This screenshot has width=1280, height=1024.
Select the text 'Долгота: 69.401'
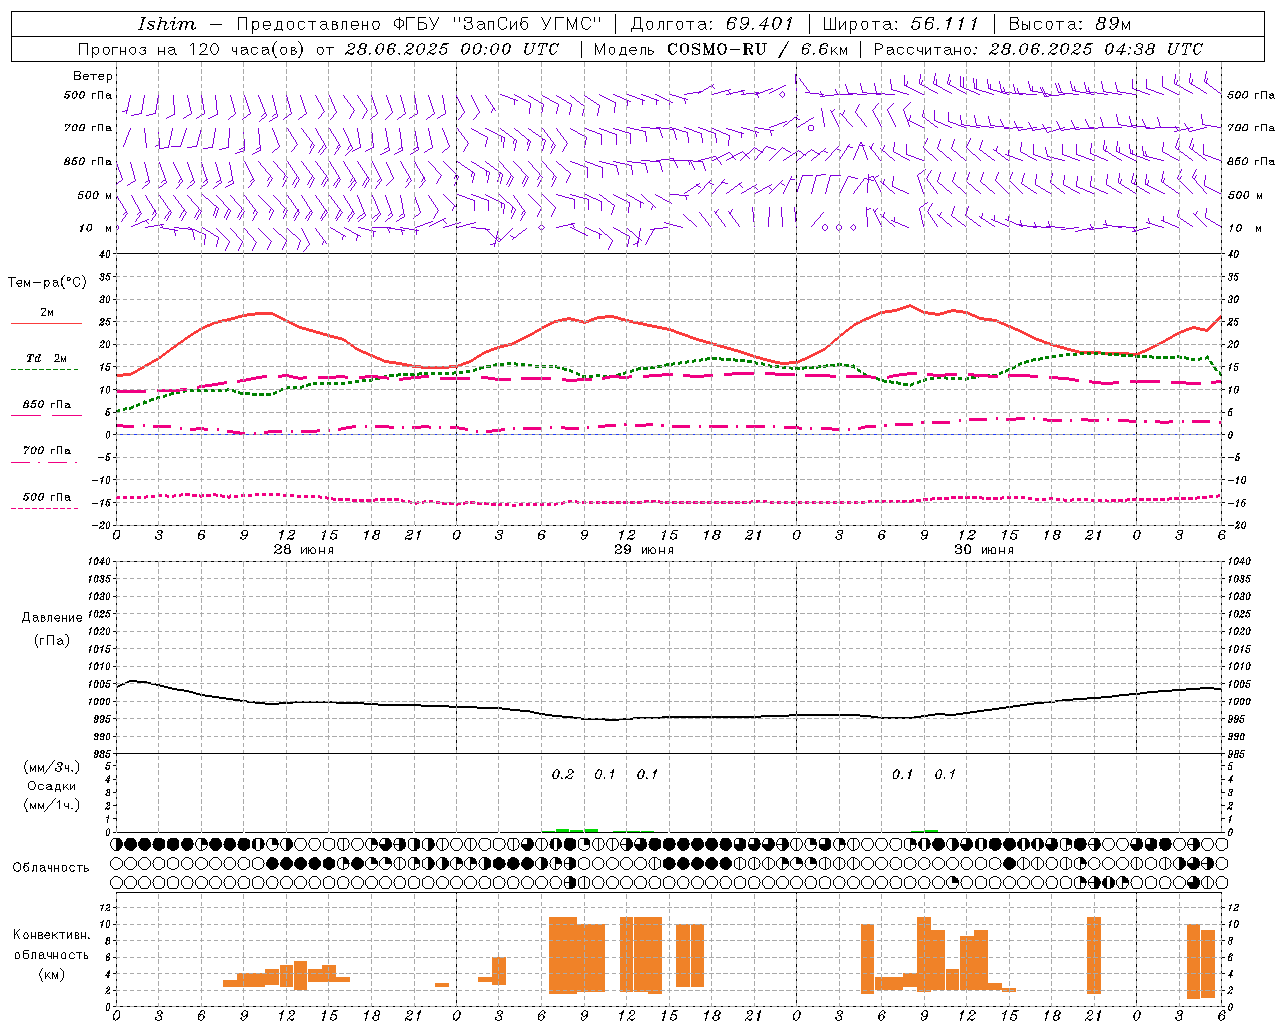click(x=712, y=24)
